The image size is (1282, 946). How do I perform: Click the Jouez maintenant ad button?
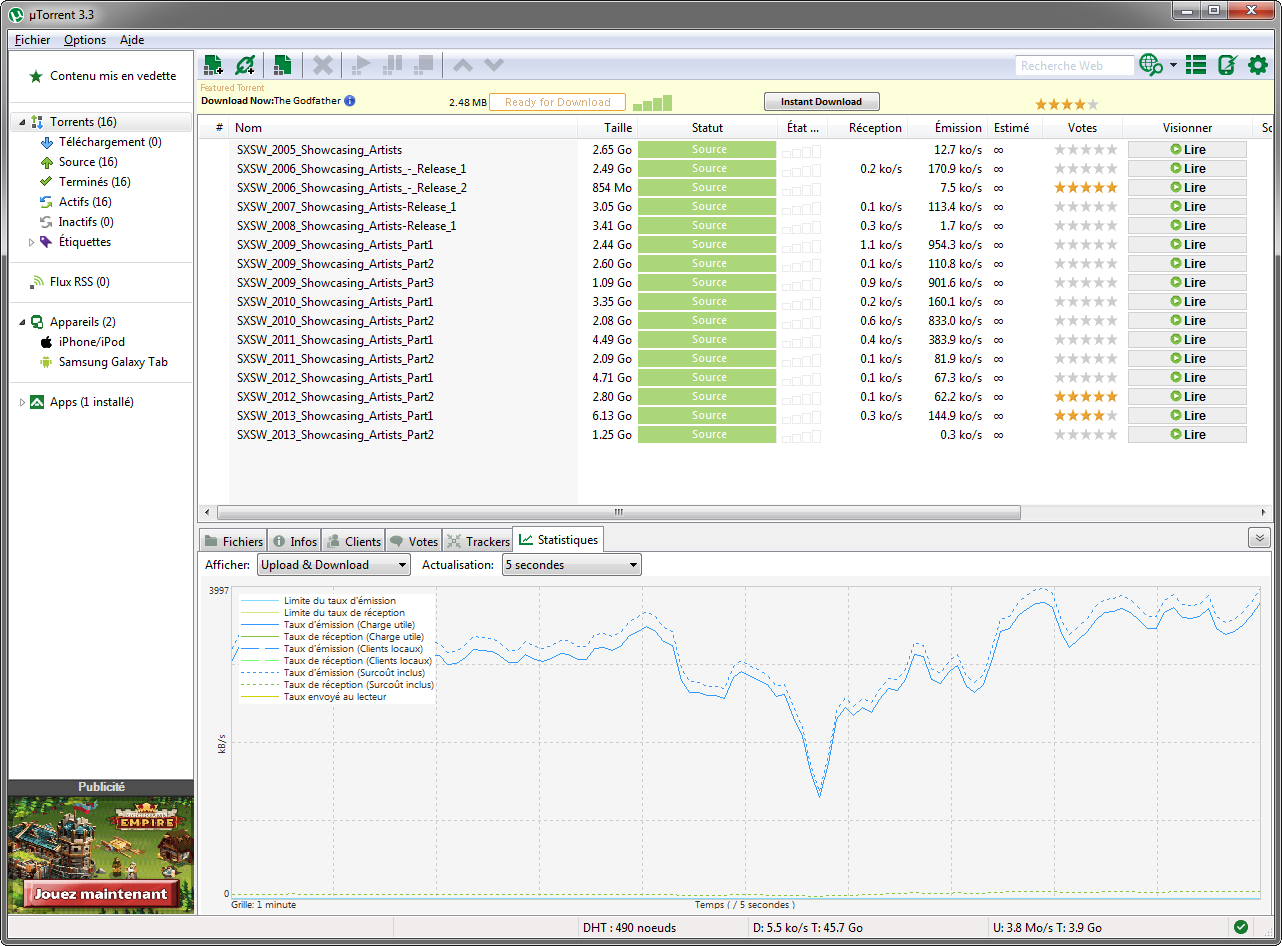click(101, 894)
